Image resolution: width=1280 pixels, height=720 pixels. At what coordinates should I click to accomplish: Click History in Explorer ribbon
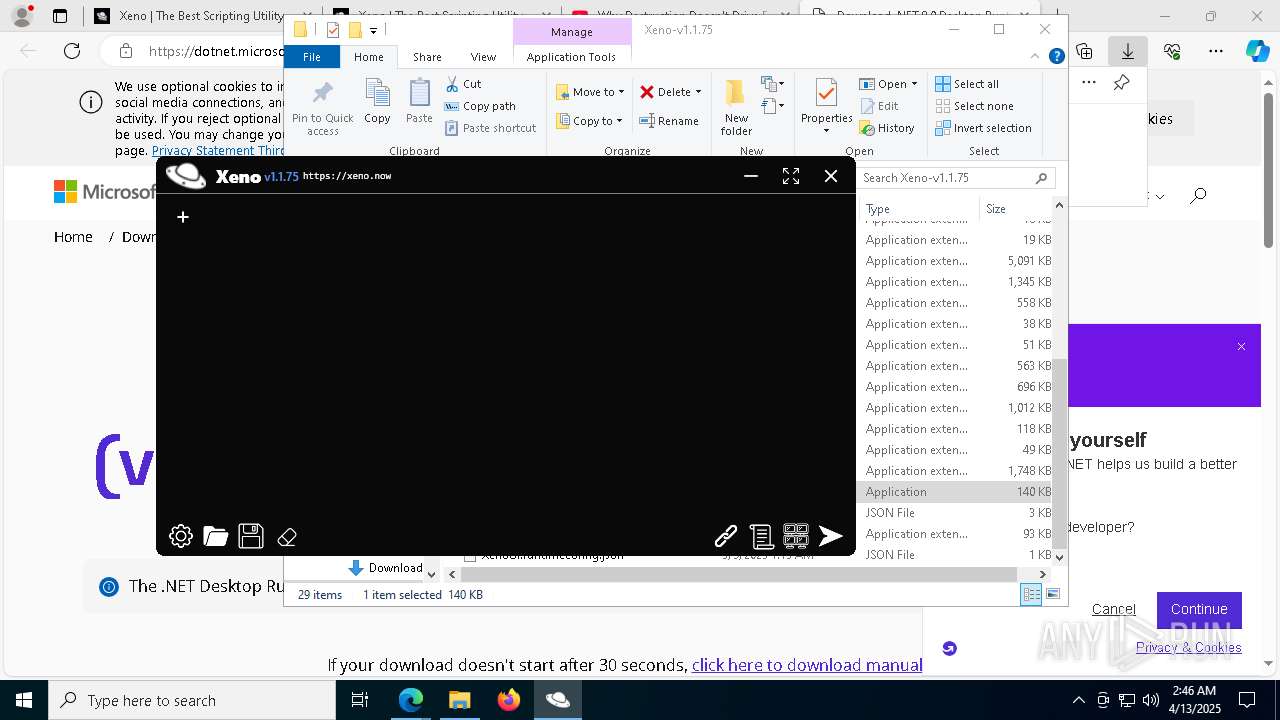887,128
